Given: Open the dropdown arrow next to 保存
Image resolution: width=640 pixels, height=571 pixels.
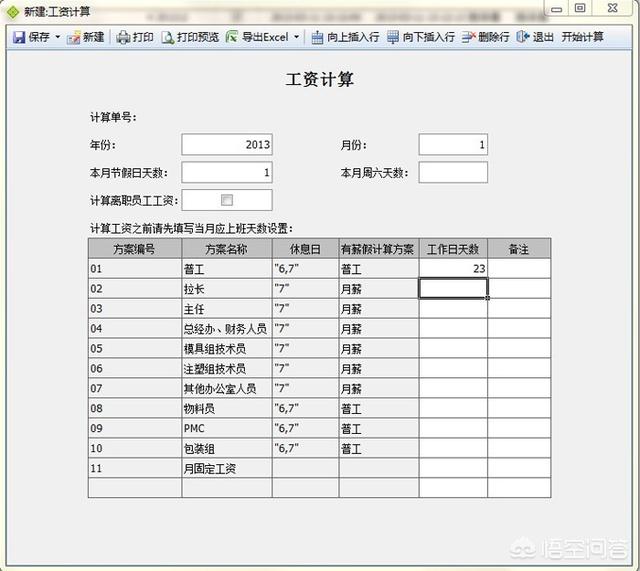Looking at the screenshot, I should 58,37.
